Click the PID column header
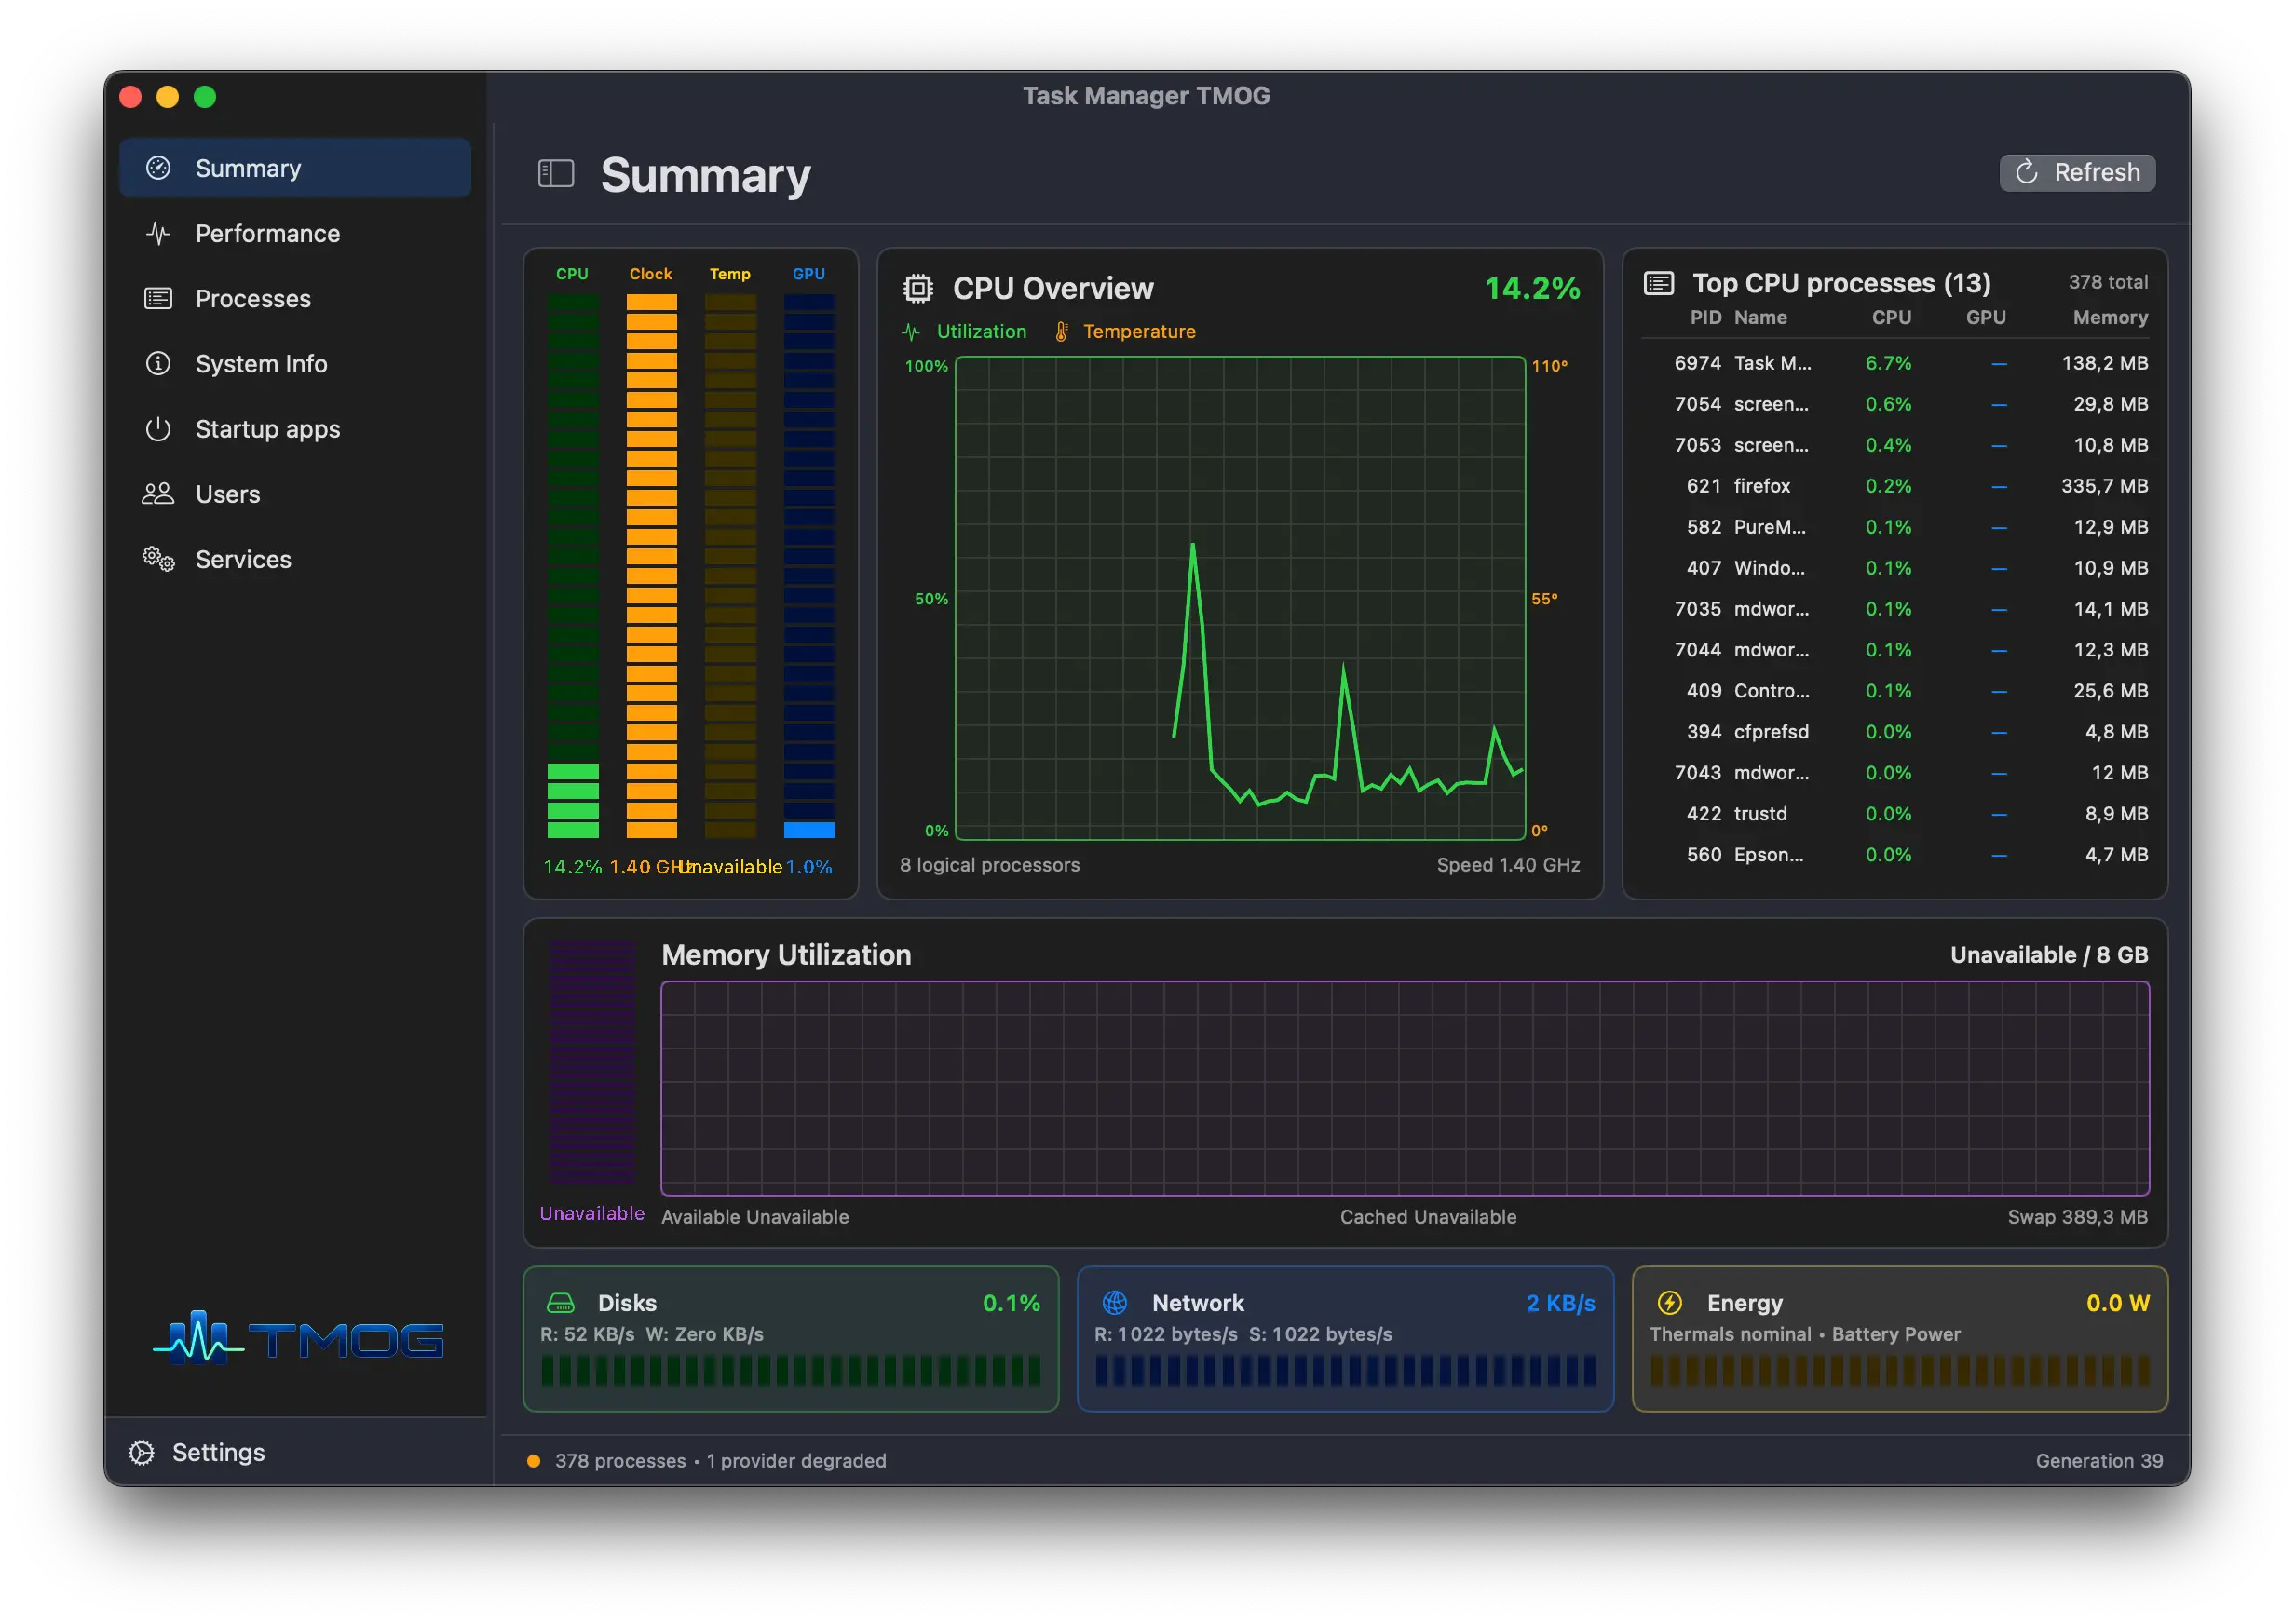Screen dimensions: 2295x1624 pyautogui.click(x=1705, y=317)
